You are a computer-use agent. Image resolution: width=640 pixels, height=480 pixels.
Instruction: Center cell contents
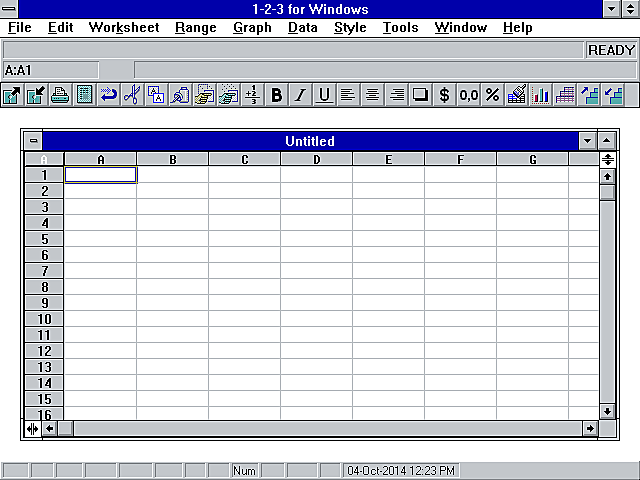(x=372, y=95)
